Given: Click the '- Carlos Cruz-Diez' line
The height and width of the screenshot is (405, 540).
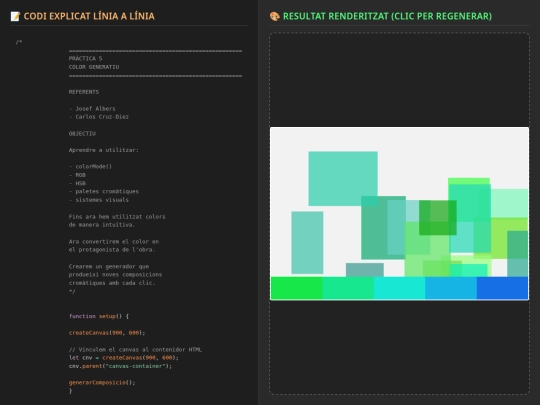Looking at the screenshot, I should point(98,117).
